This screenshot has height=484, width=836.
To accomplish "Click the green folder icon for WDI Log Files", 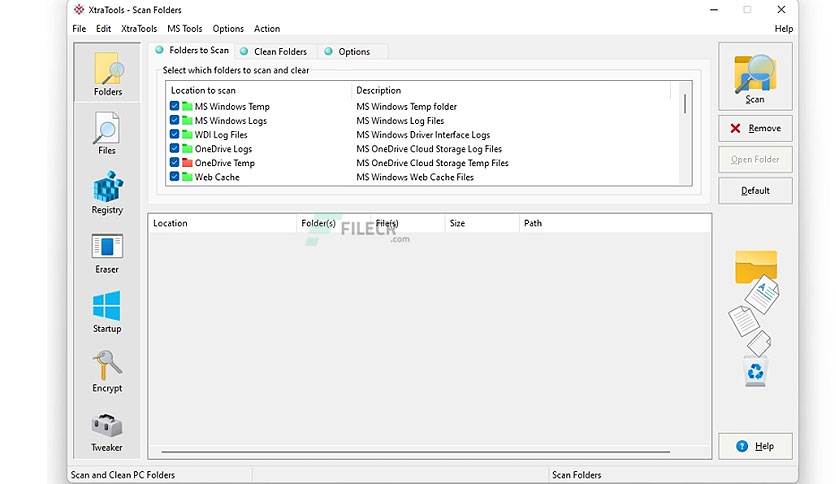I will (187, 134).
